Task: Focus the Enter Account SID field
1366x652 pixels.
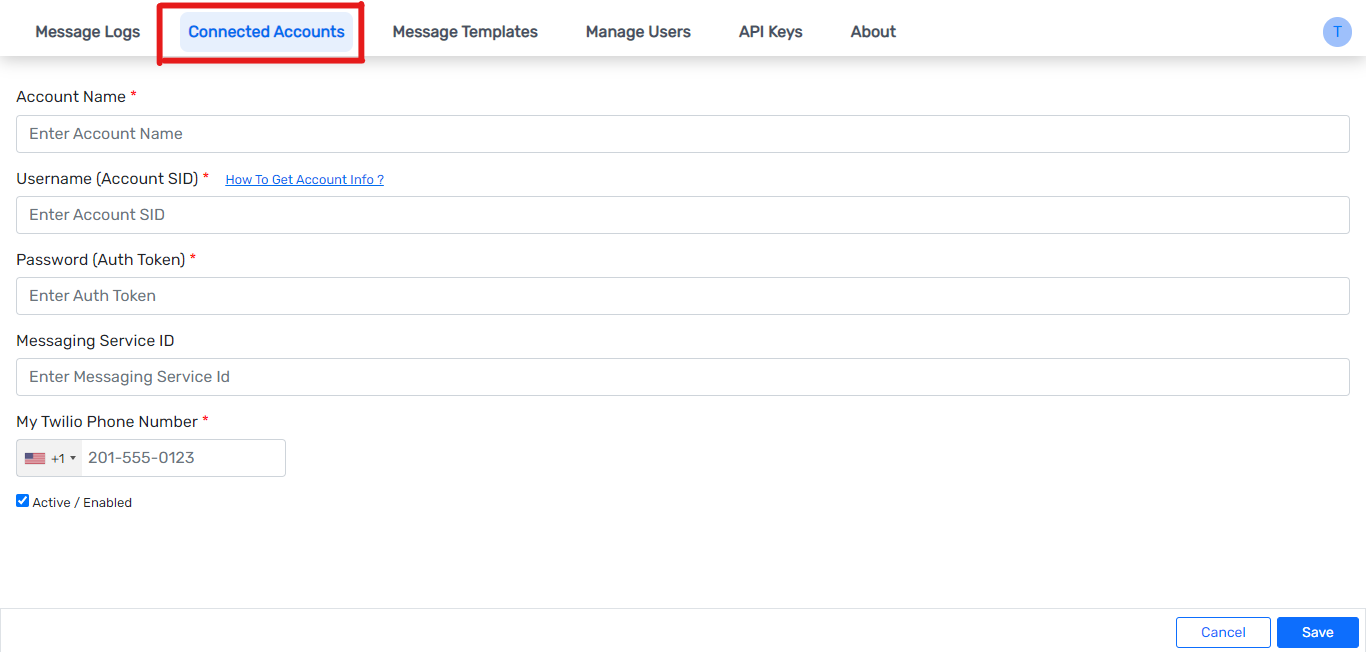Action: pyautogui.click(x=683, y=215)
